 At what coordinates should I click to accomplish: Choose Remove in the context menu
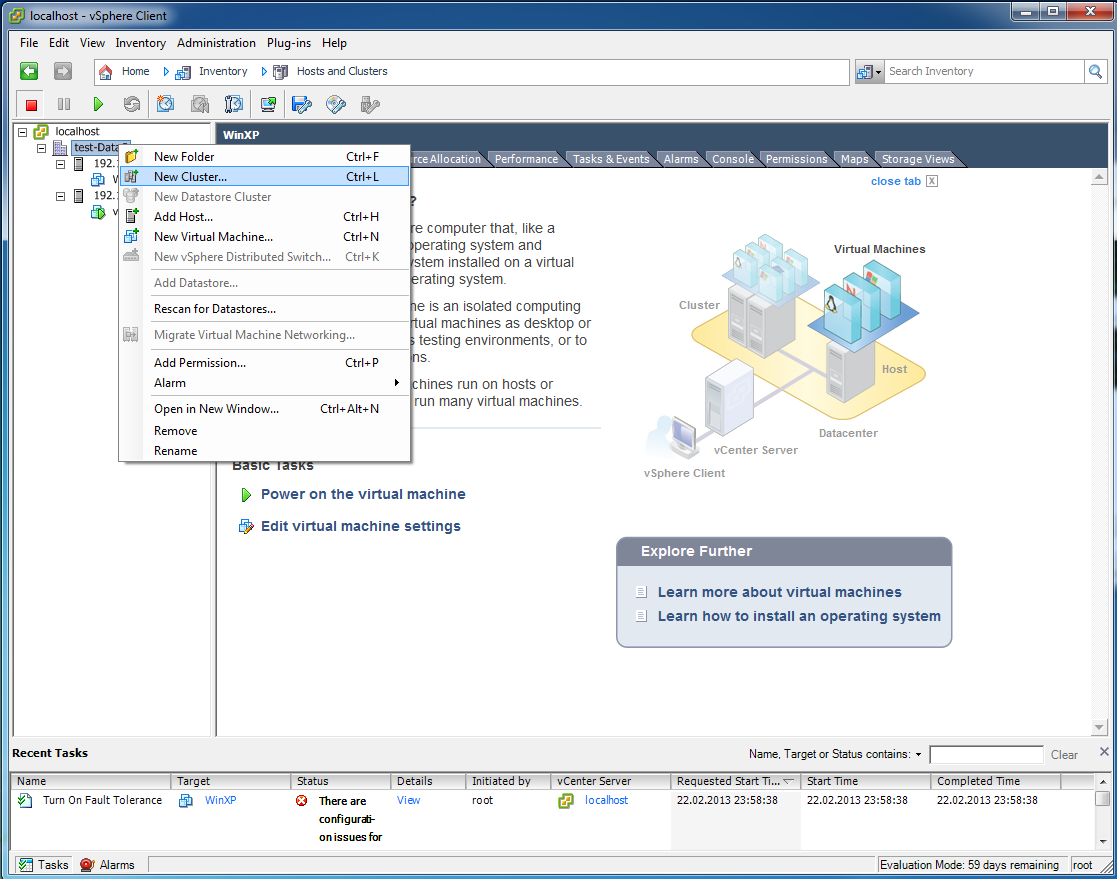click(265, 431)
